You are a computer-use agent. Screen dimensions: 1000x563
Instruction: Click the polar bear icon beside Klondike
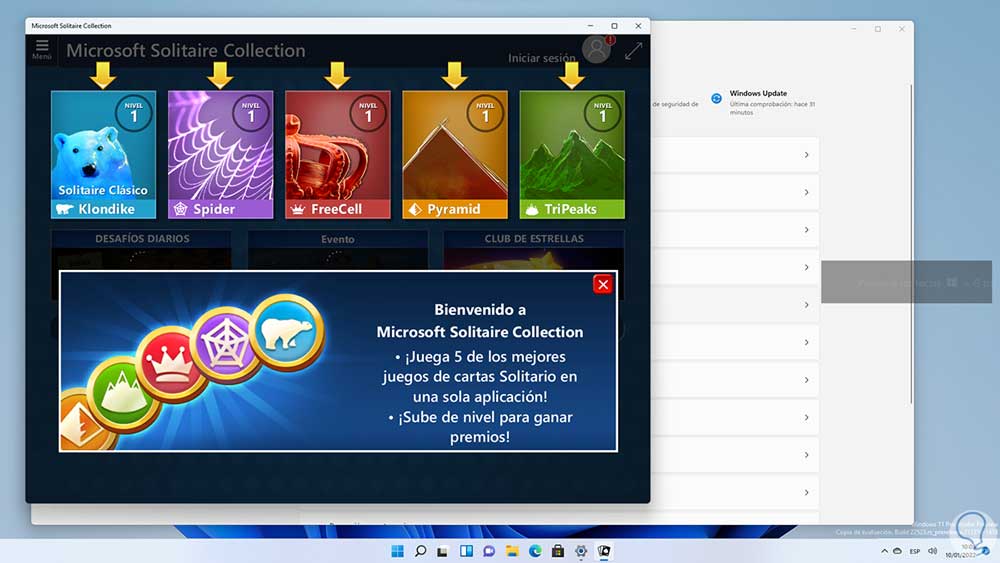tap(64, 209)
